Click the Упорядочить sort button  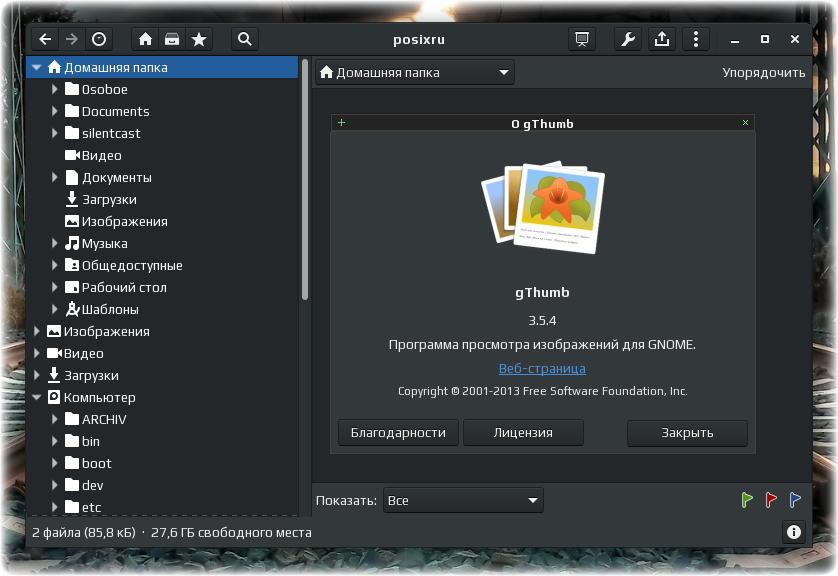point(764,72)
